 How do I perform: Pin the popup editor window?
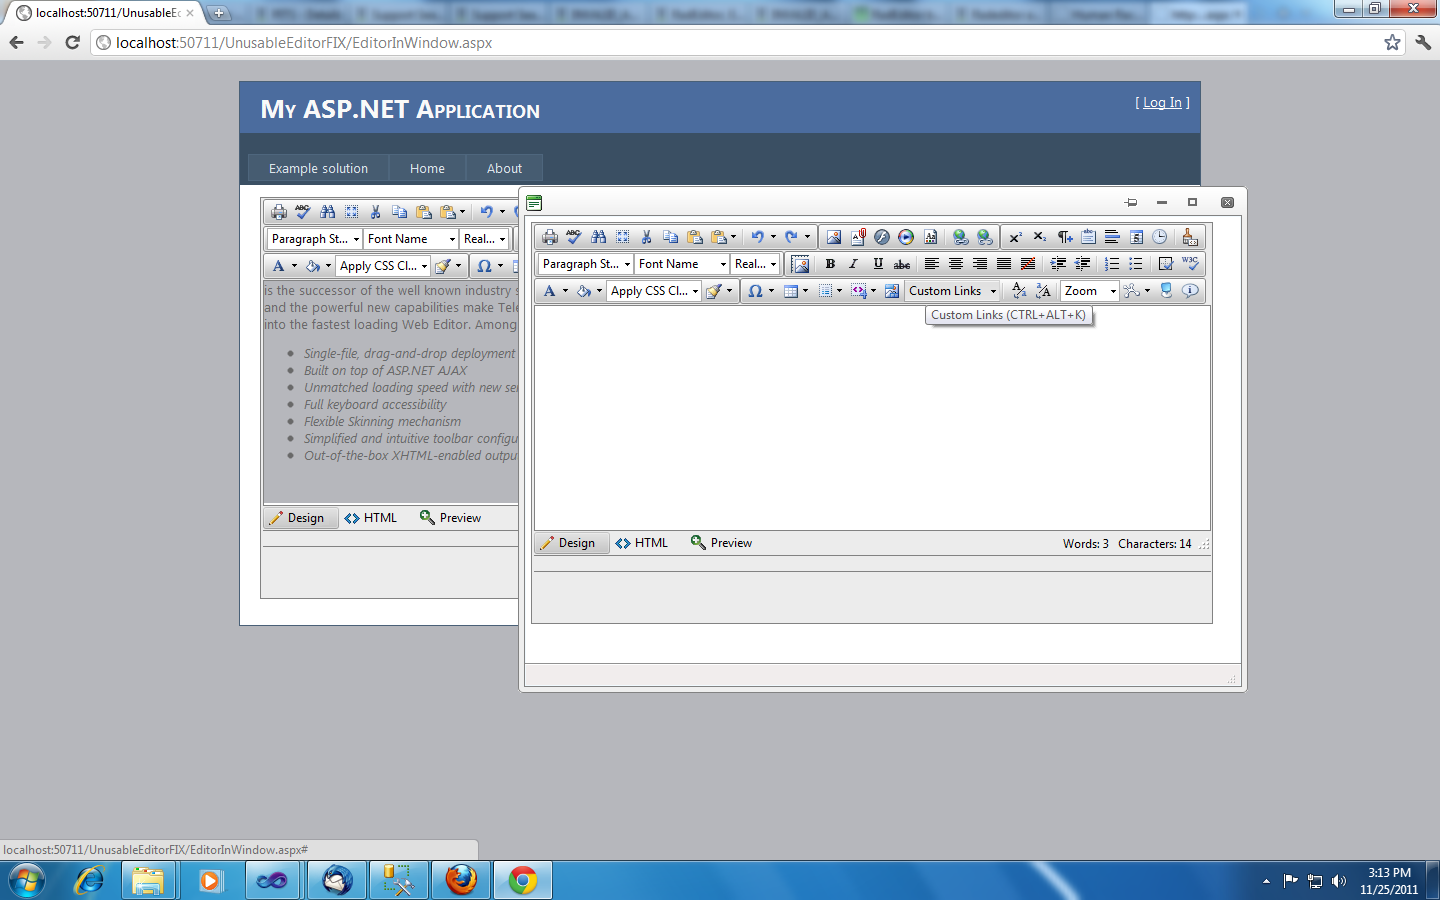pyautogui.click(x=1131, y=202)
